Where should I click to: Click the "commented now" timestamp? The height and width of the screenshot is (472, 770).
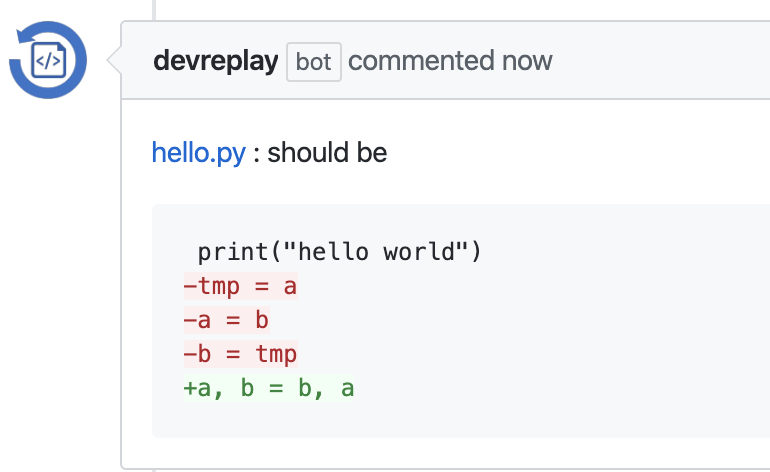tap(450, 61)
